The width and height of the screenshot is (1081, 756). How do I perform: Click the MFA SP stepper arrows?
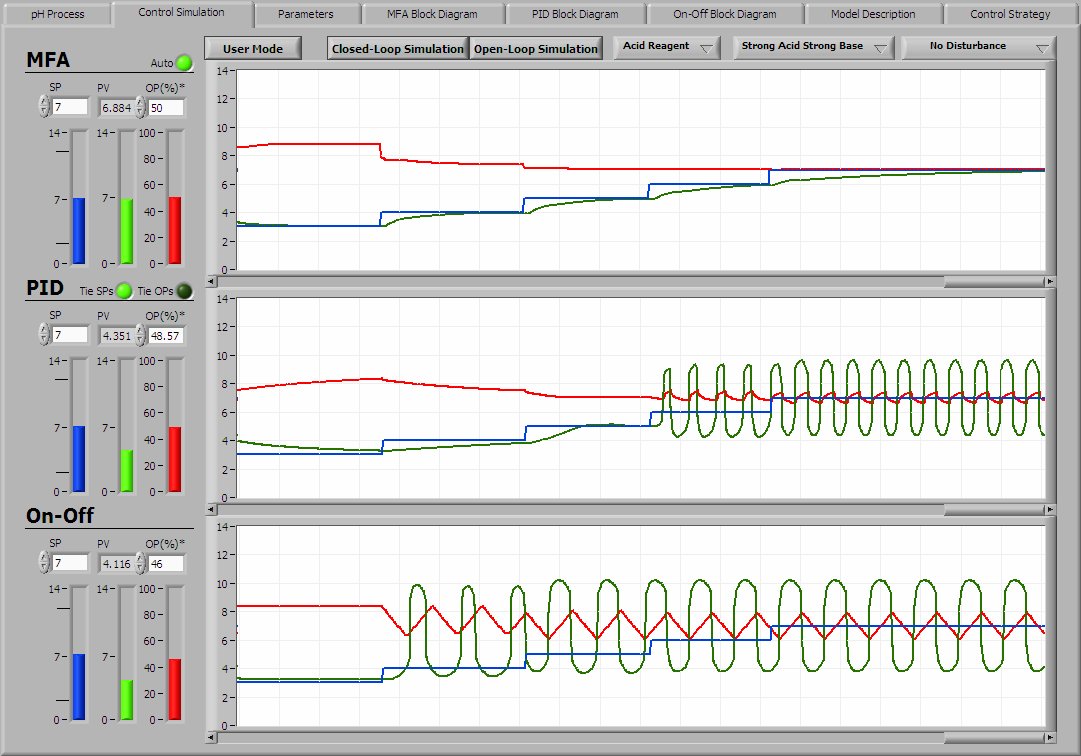click(43, 107)
